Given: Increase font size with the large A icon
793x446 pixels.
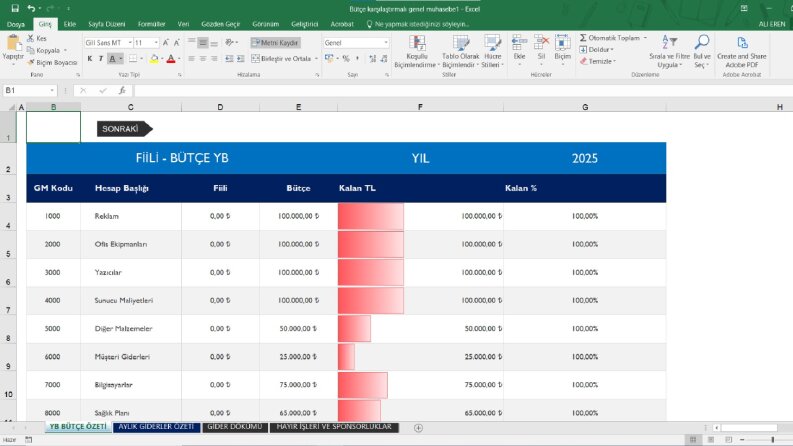Looking at the screenshot, I should (165, 42).
